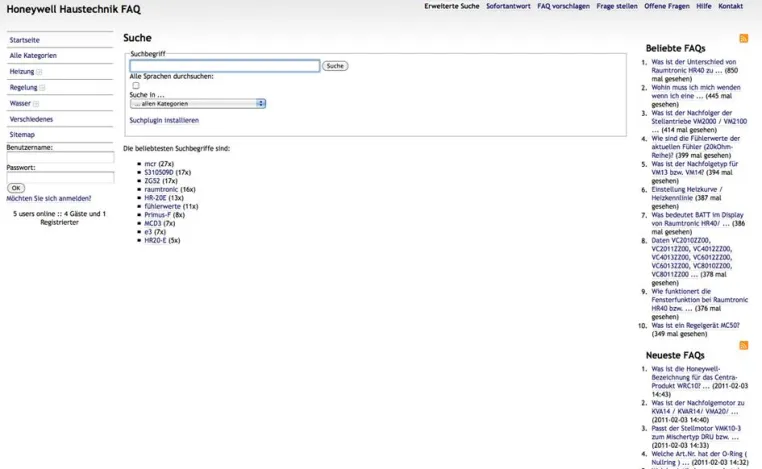Select popular search term mcr
This screenshot has width=762, height=469.
click(150, 164)
